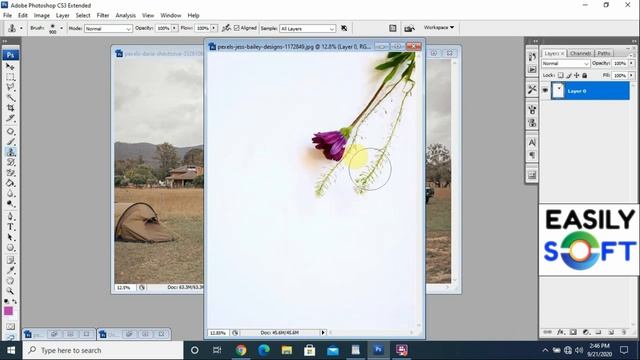Click the Layer 0 thumbnail
The image size is (640, 360).
(558, 91)
